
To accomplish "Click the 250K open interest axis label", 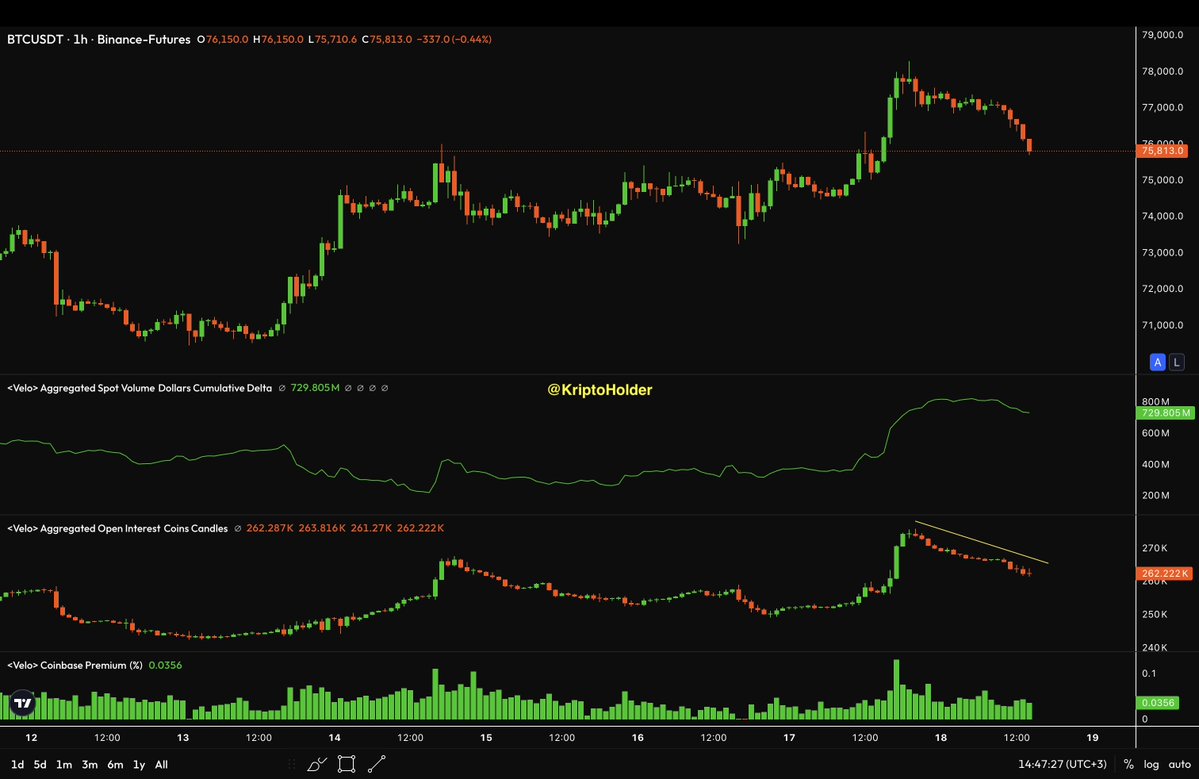I will (x=1155, y=614).
